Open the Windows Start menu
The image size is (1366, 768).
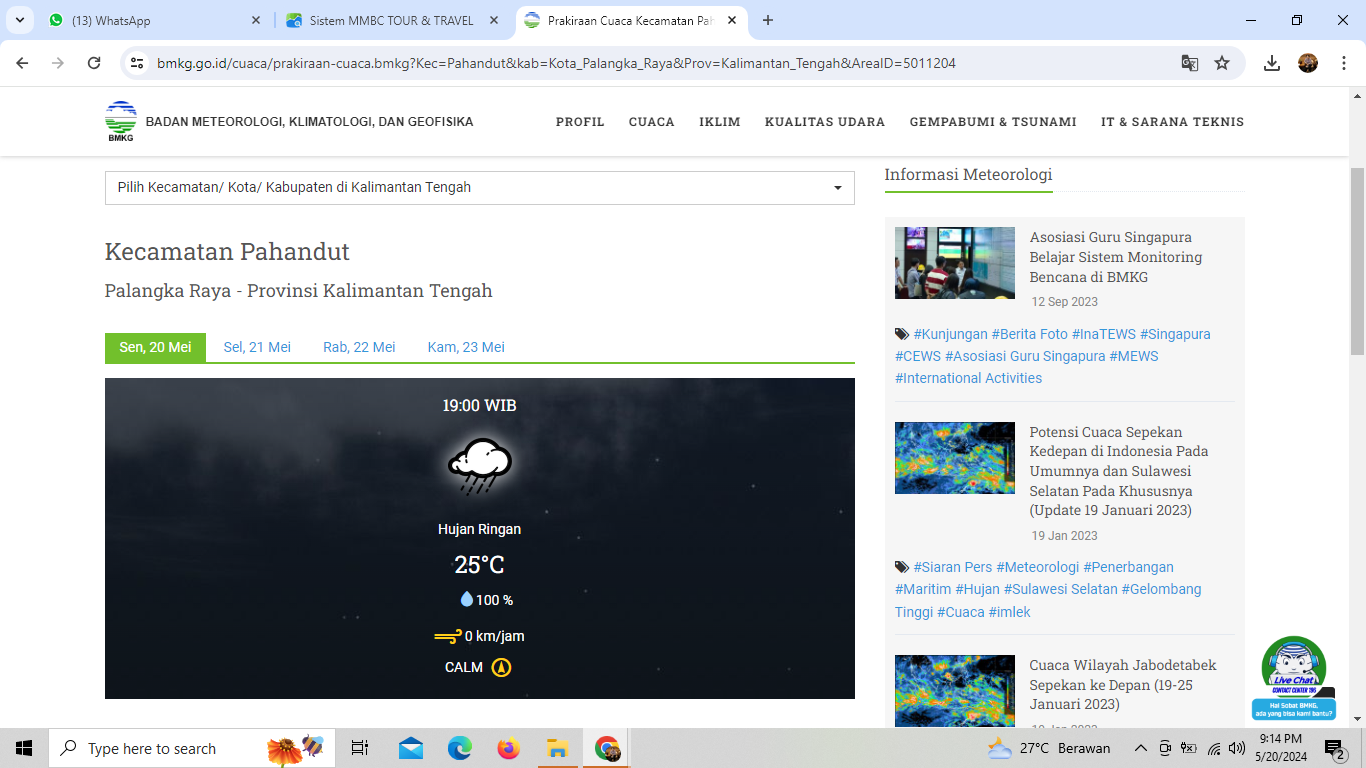(24, 748)
